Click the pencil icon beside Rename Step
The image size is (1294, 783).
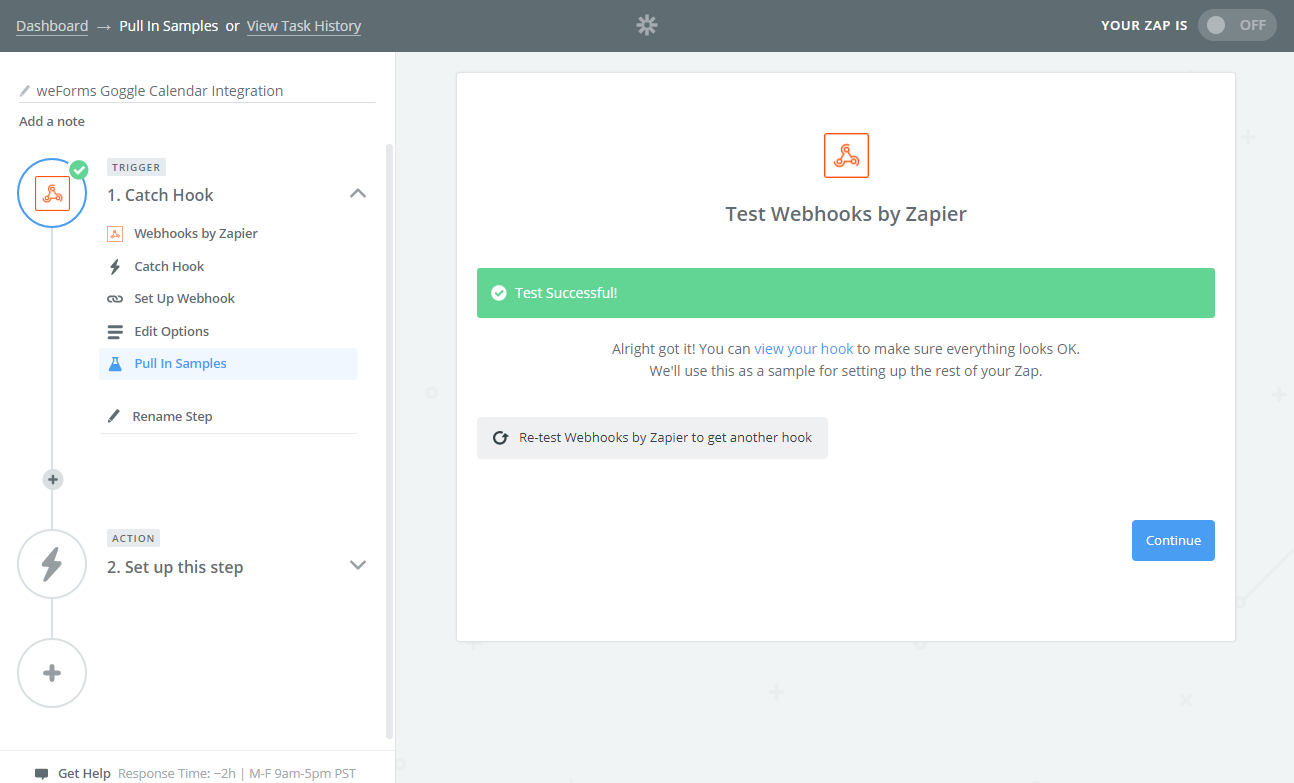(x=114, y=416)
